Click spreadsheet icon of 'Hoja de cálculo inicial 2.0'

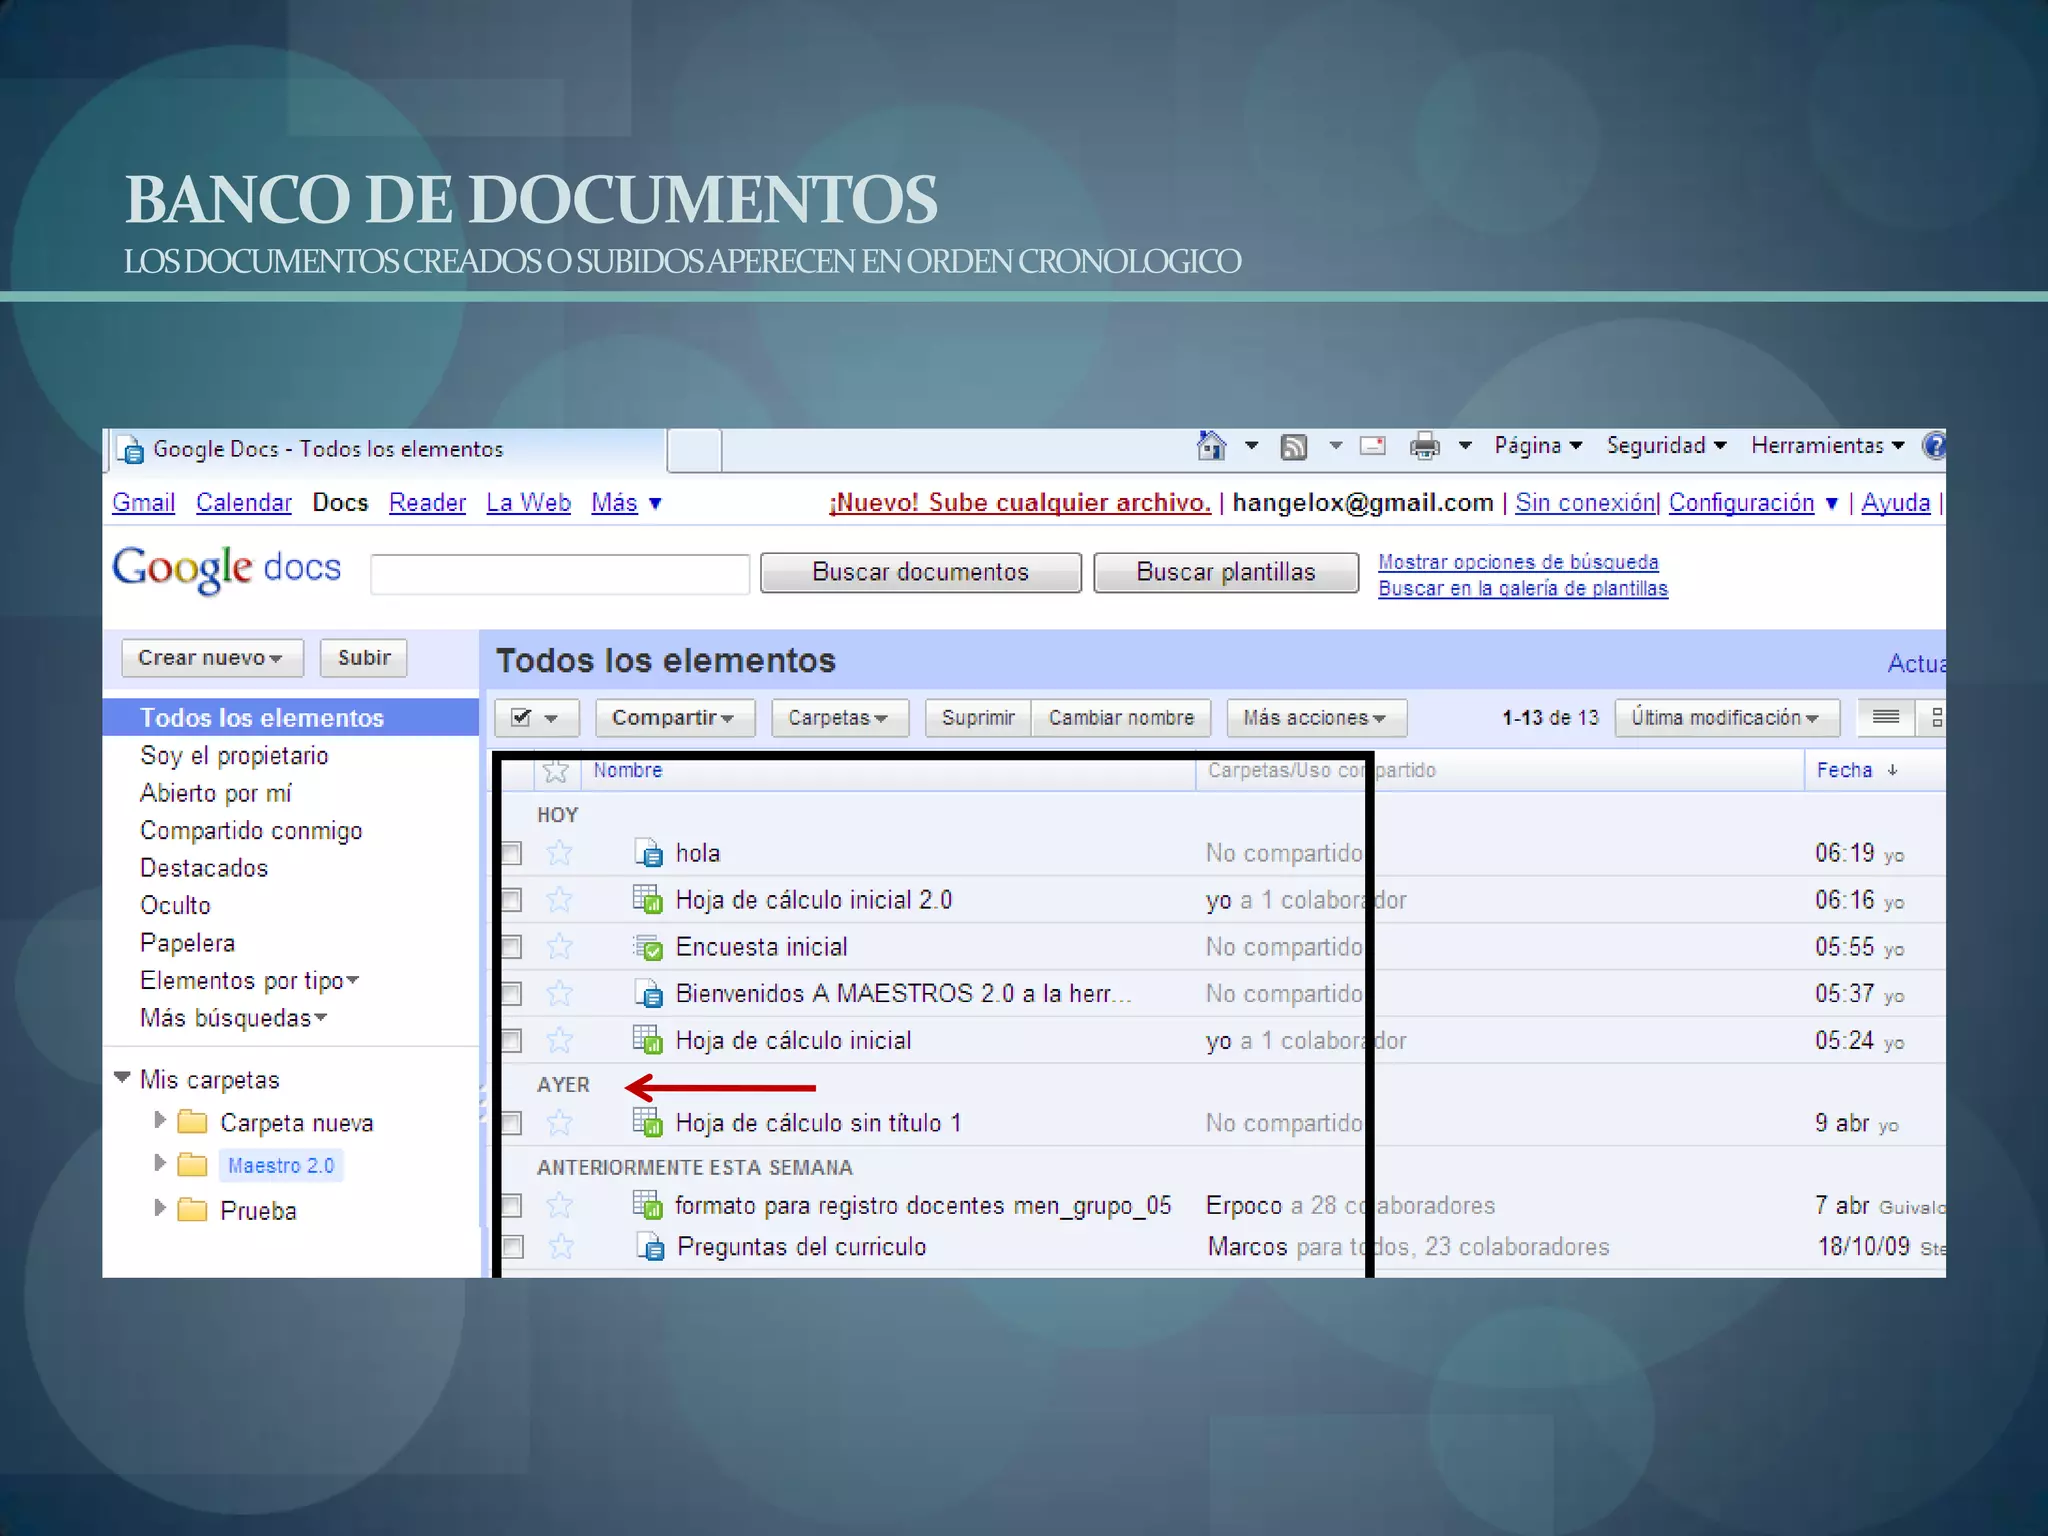coord(648,899)
